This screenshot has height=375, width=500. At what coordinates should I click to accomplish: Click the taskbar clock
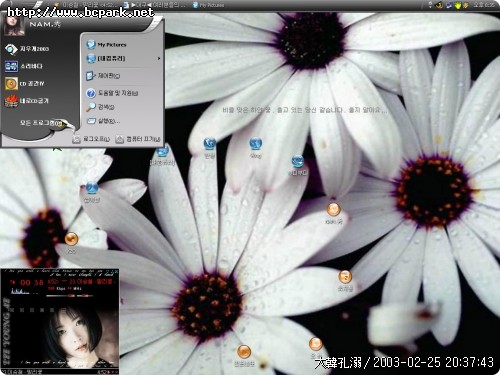click(484, 5)
